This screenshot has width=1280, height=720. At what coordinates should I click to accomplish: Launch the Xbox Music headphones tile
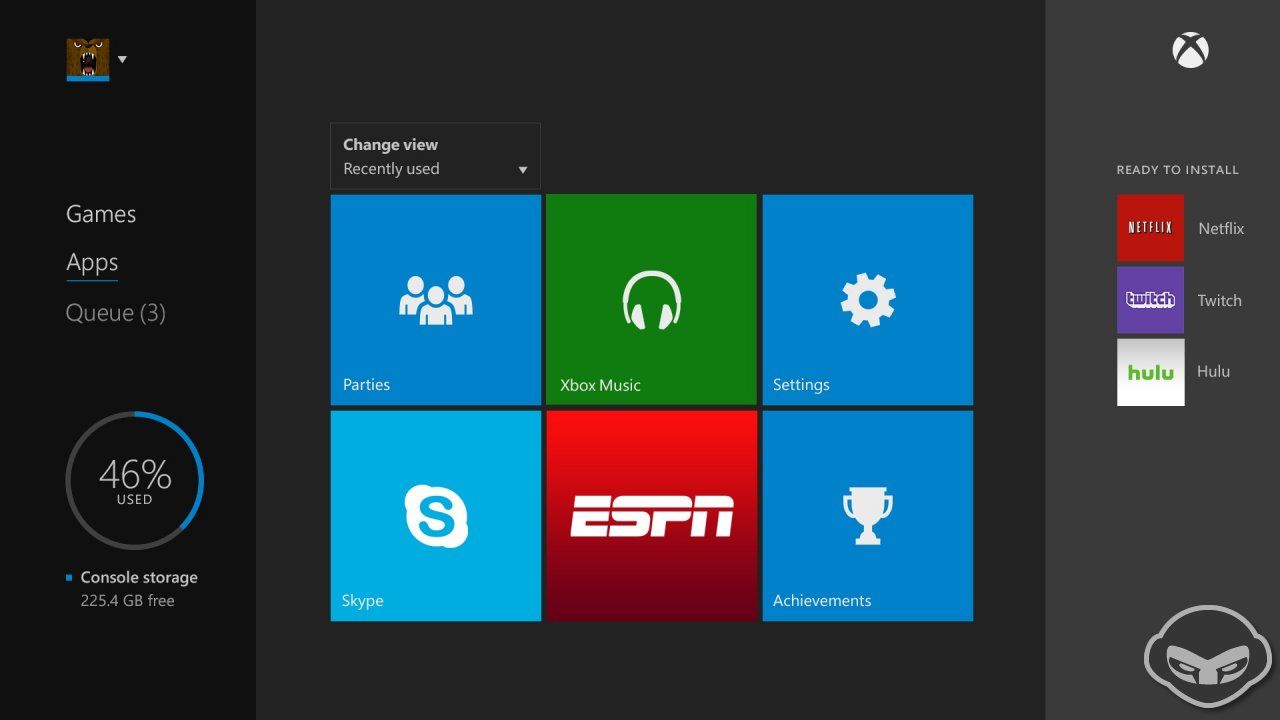tap(651, 300)
